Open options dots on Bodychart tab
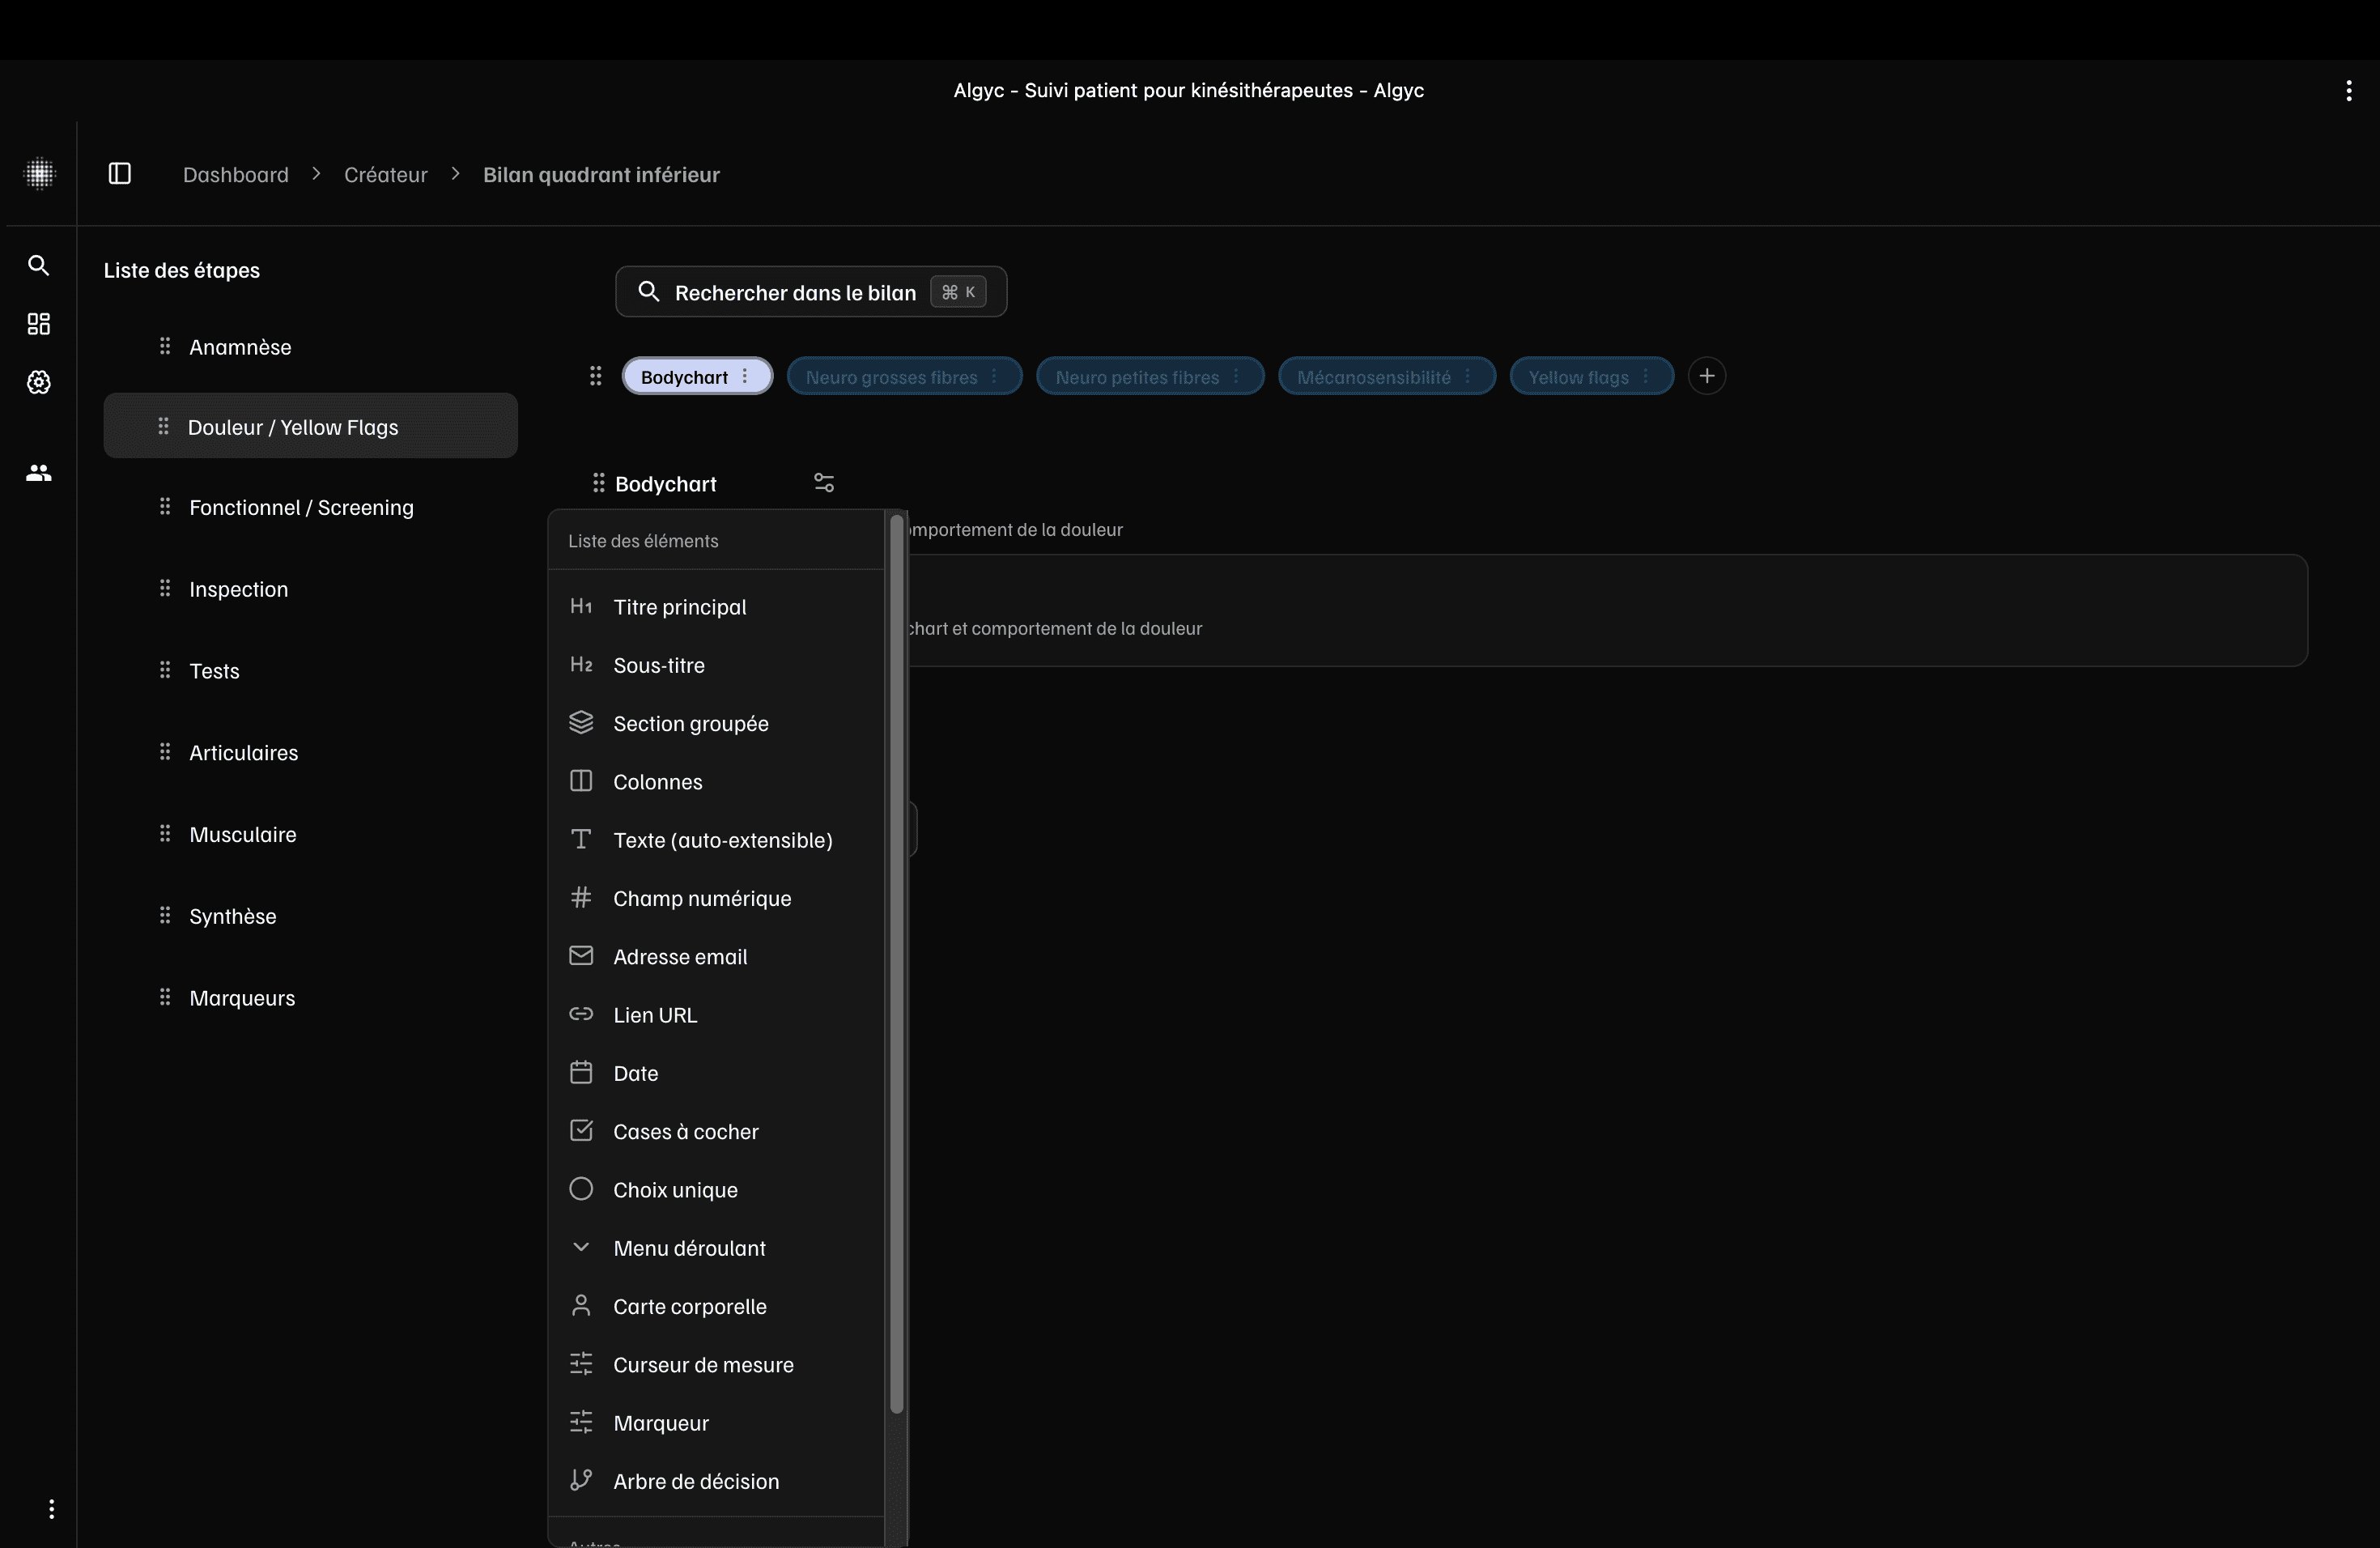Image resolution: width=2380 pixels, height=1548 pixels. [745, 376]
